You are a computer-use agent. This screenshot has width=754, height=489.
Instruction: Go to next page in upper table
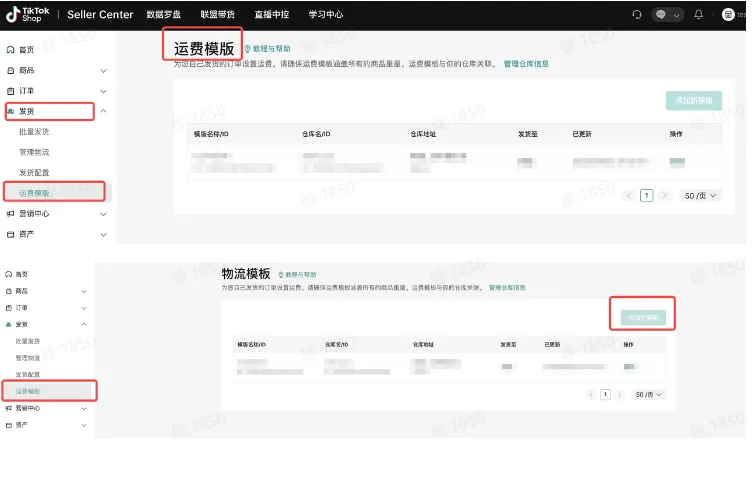click(x=665, y=196)
